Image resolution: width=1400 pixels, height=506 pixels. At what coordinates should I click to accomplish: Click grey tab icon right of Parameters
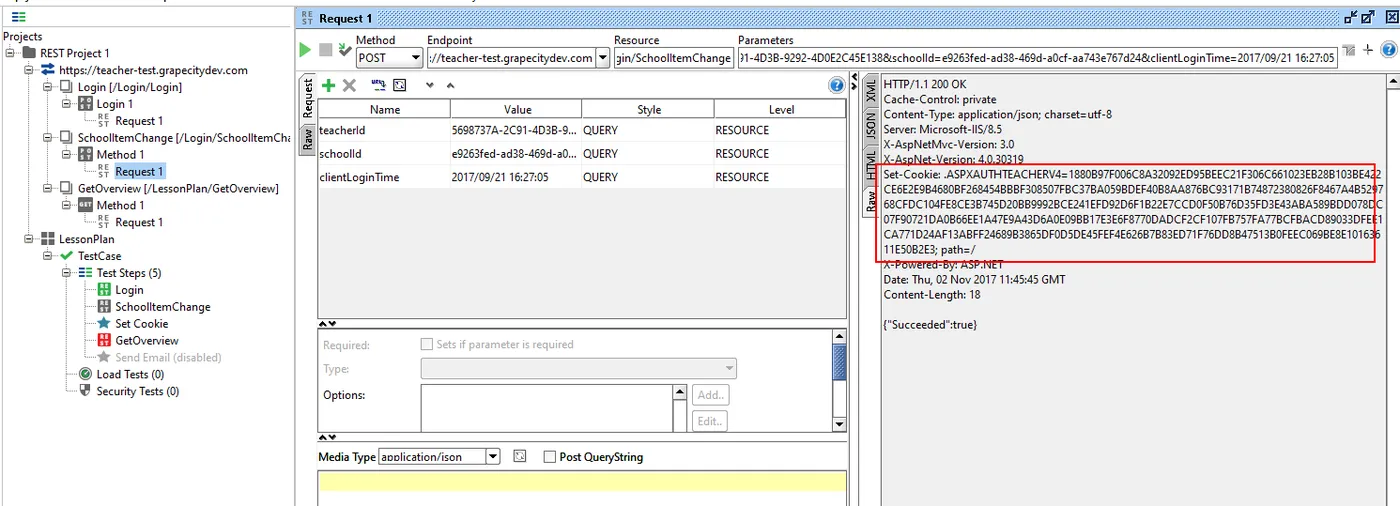coord(1350,49)
